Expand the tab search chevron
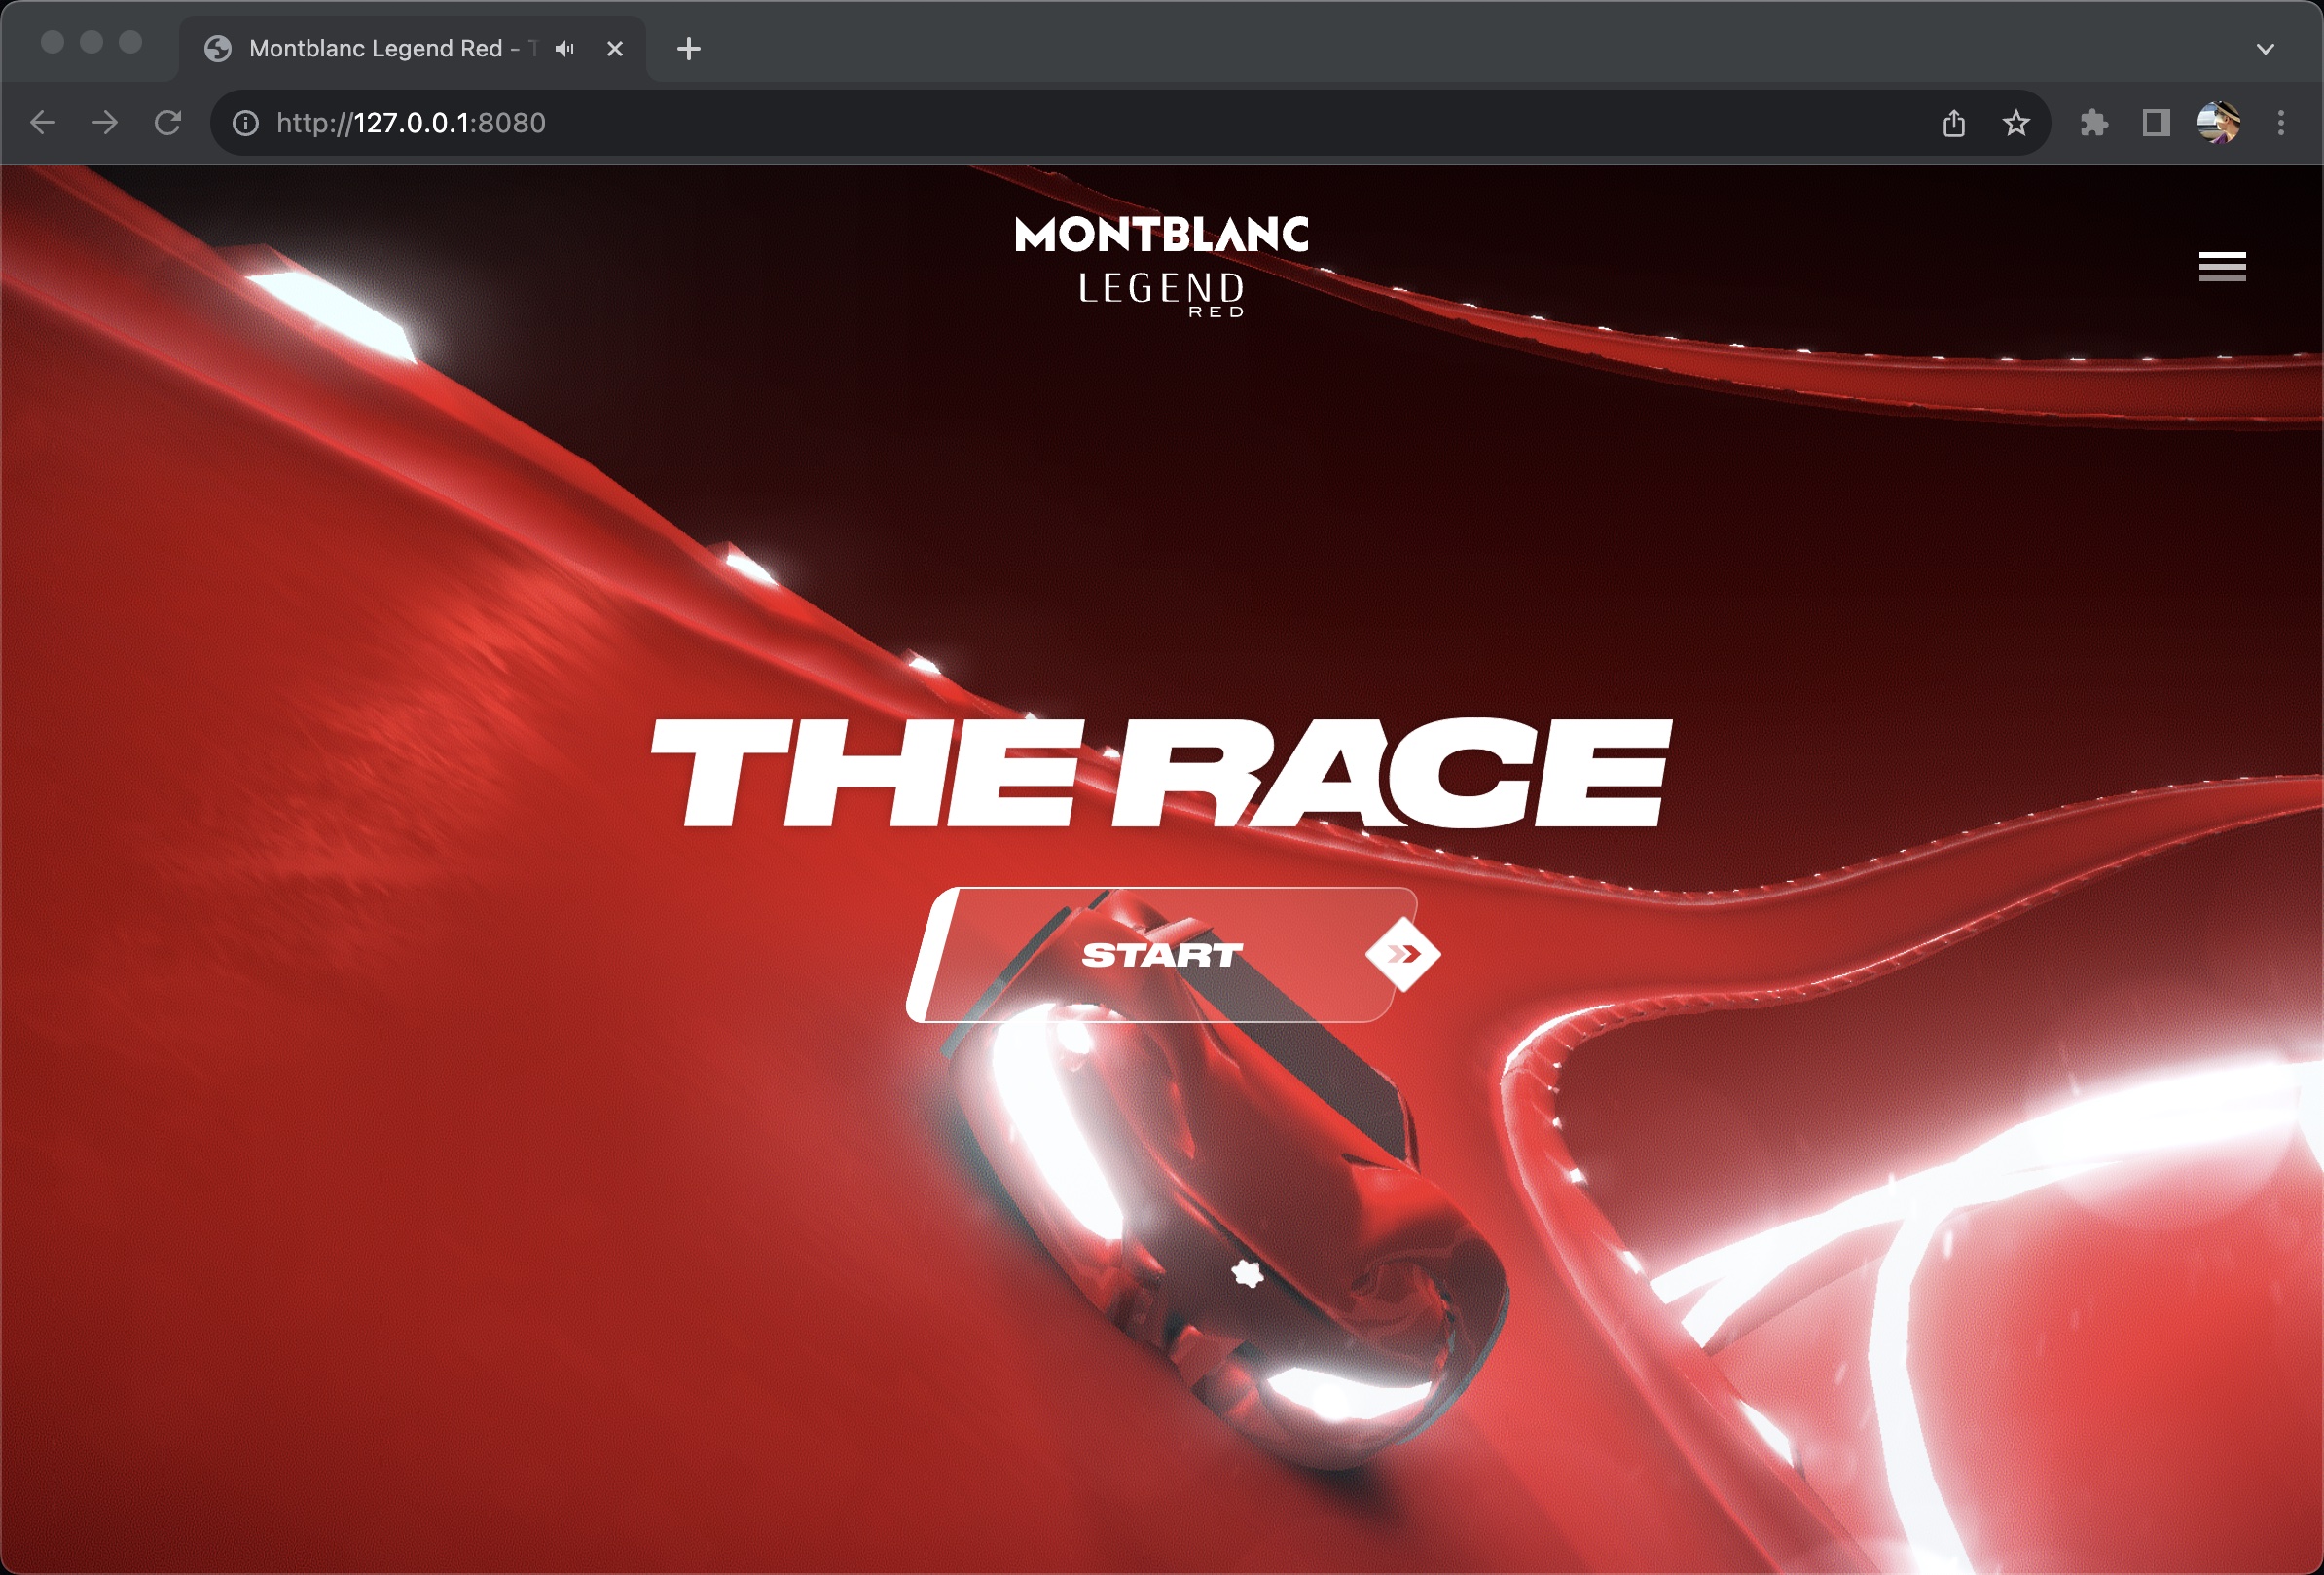Viewport: 2324px width, 1575px height. [x=2265, y=48]
